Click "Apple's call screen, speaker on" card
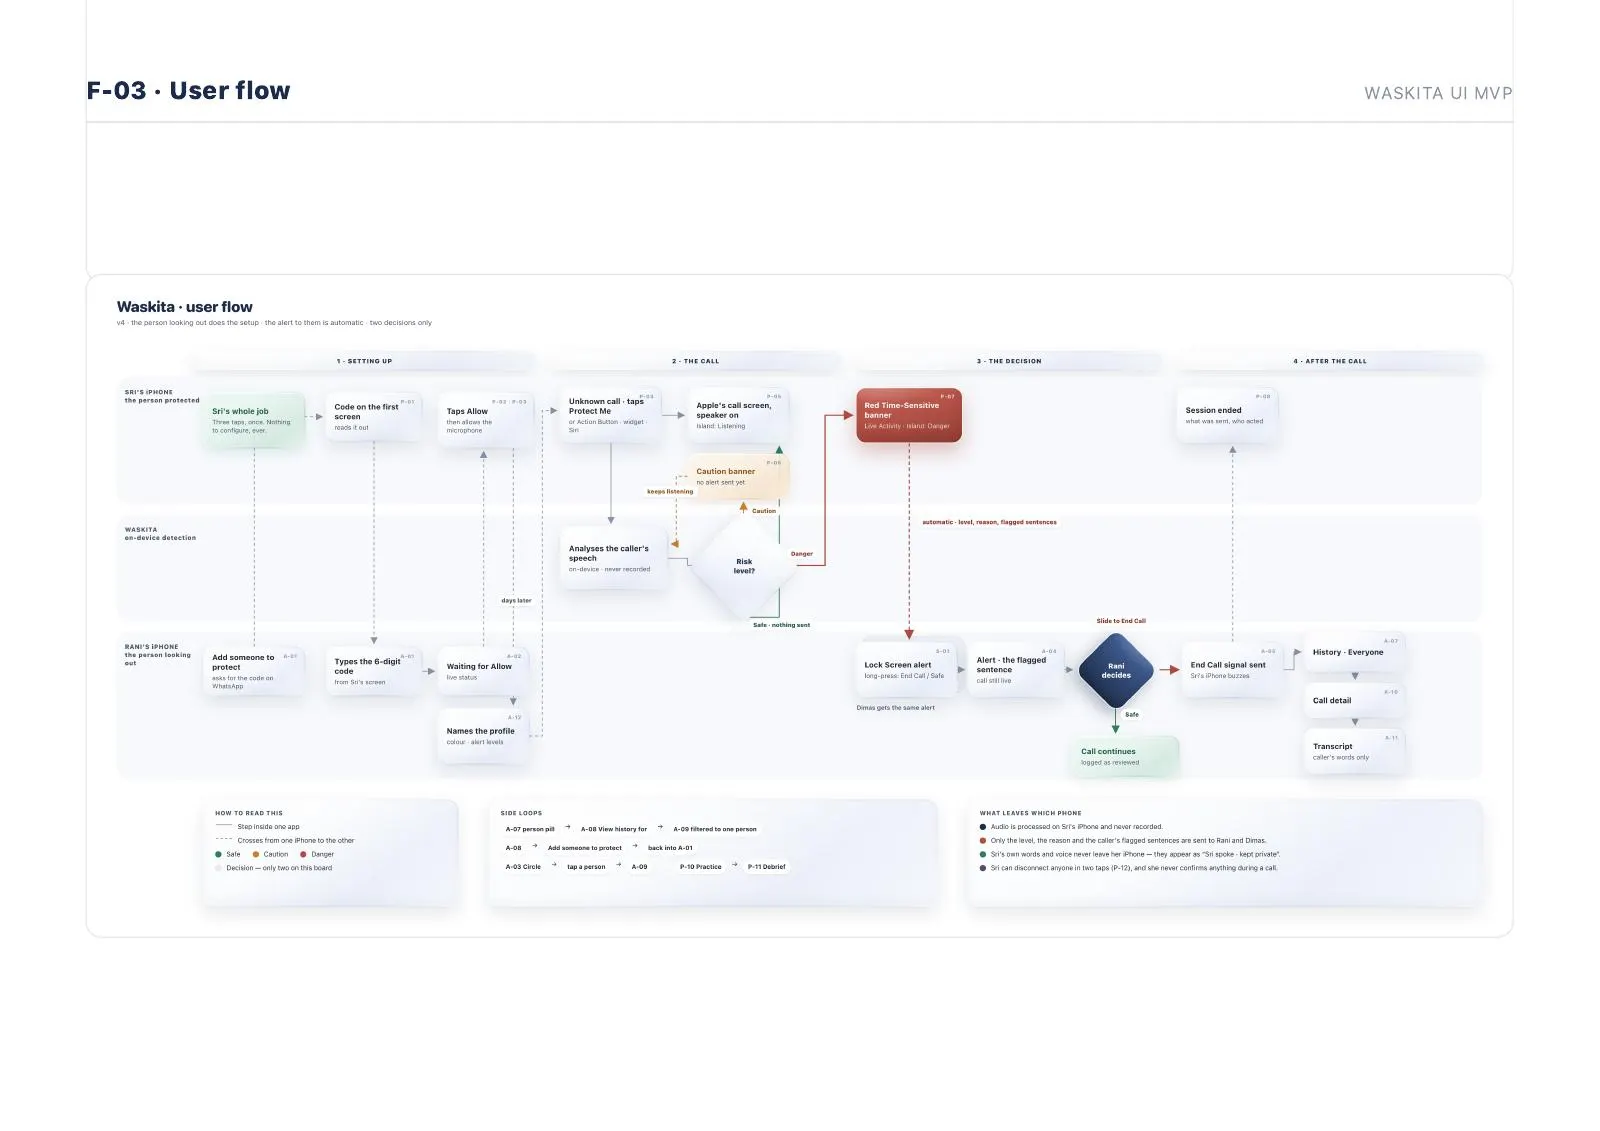 (738, 415)
